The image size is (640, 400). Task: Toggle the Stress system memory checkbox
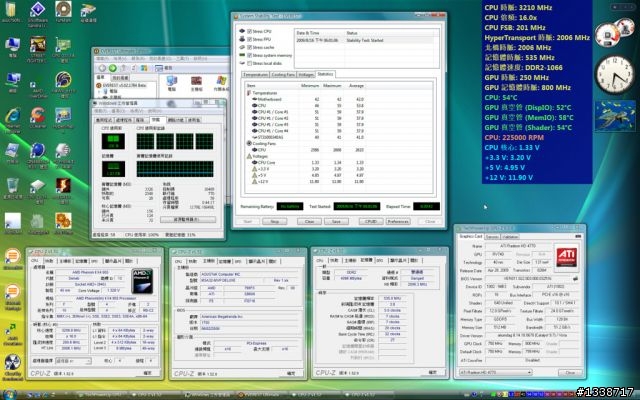[x=250, y=54]
